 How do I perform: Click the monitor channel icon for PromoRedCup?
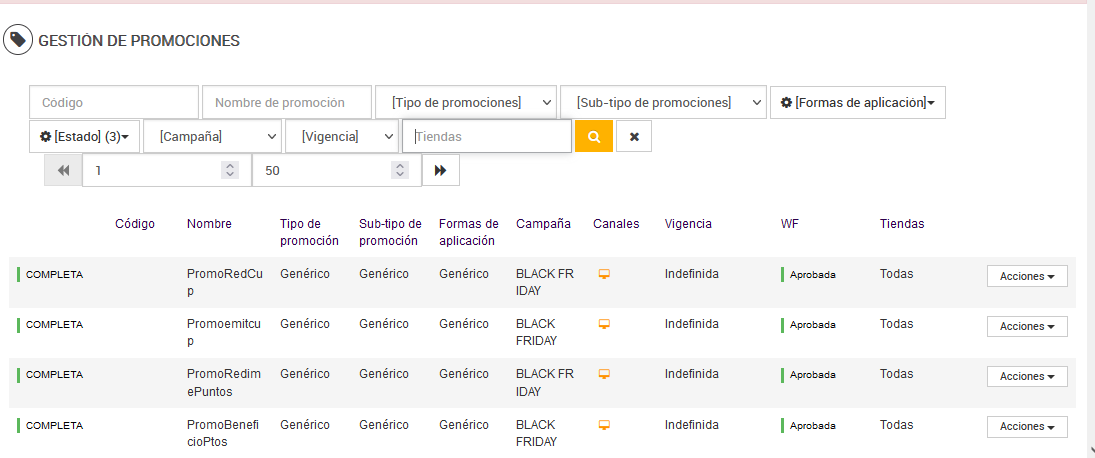coord(604,274)
